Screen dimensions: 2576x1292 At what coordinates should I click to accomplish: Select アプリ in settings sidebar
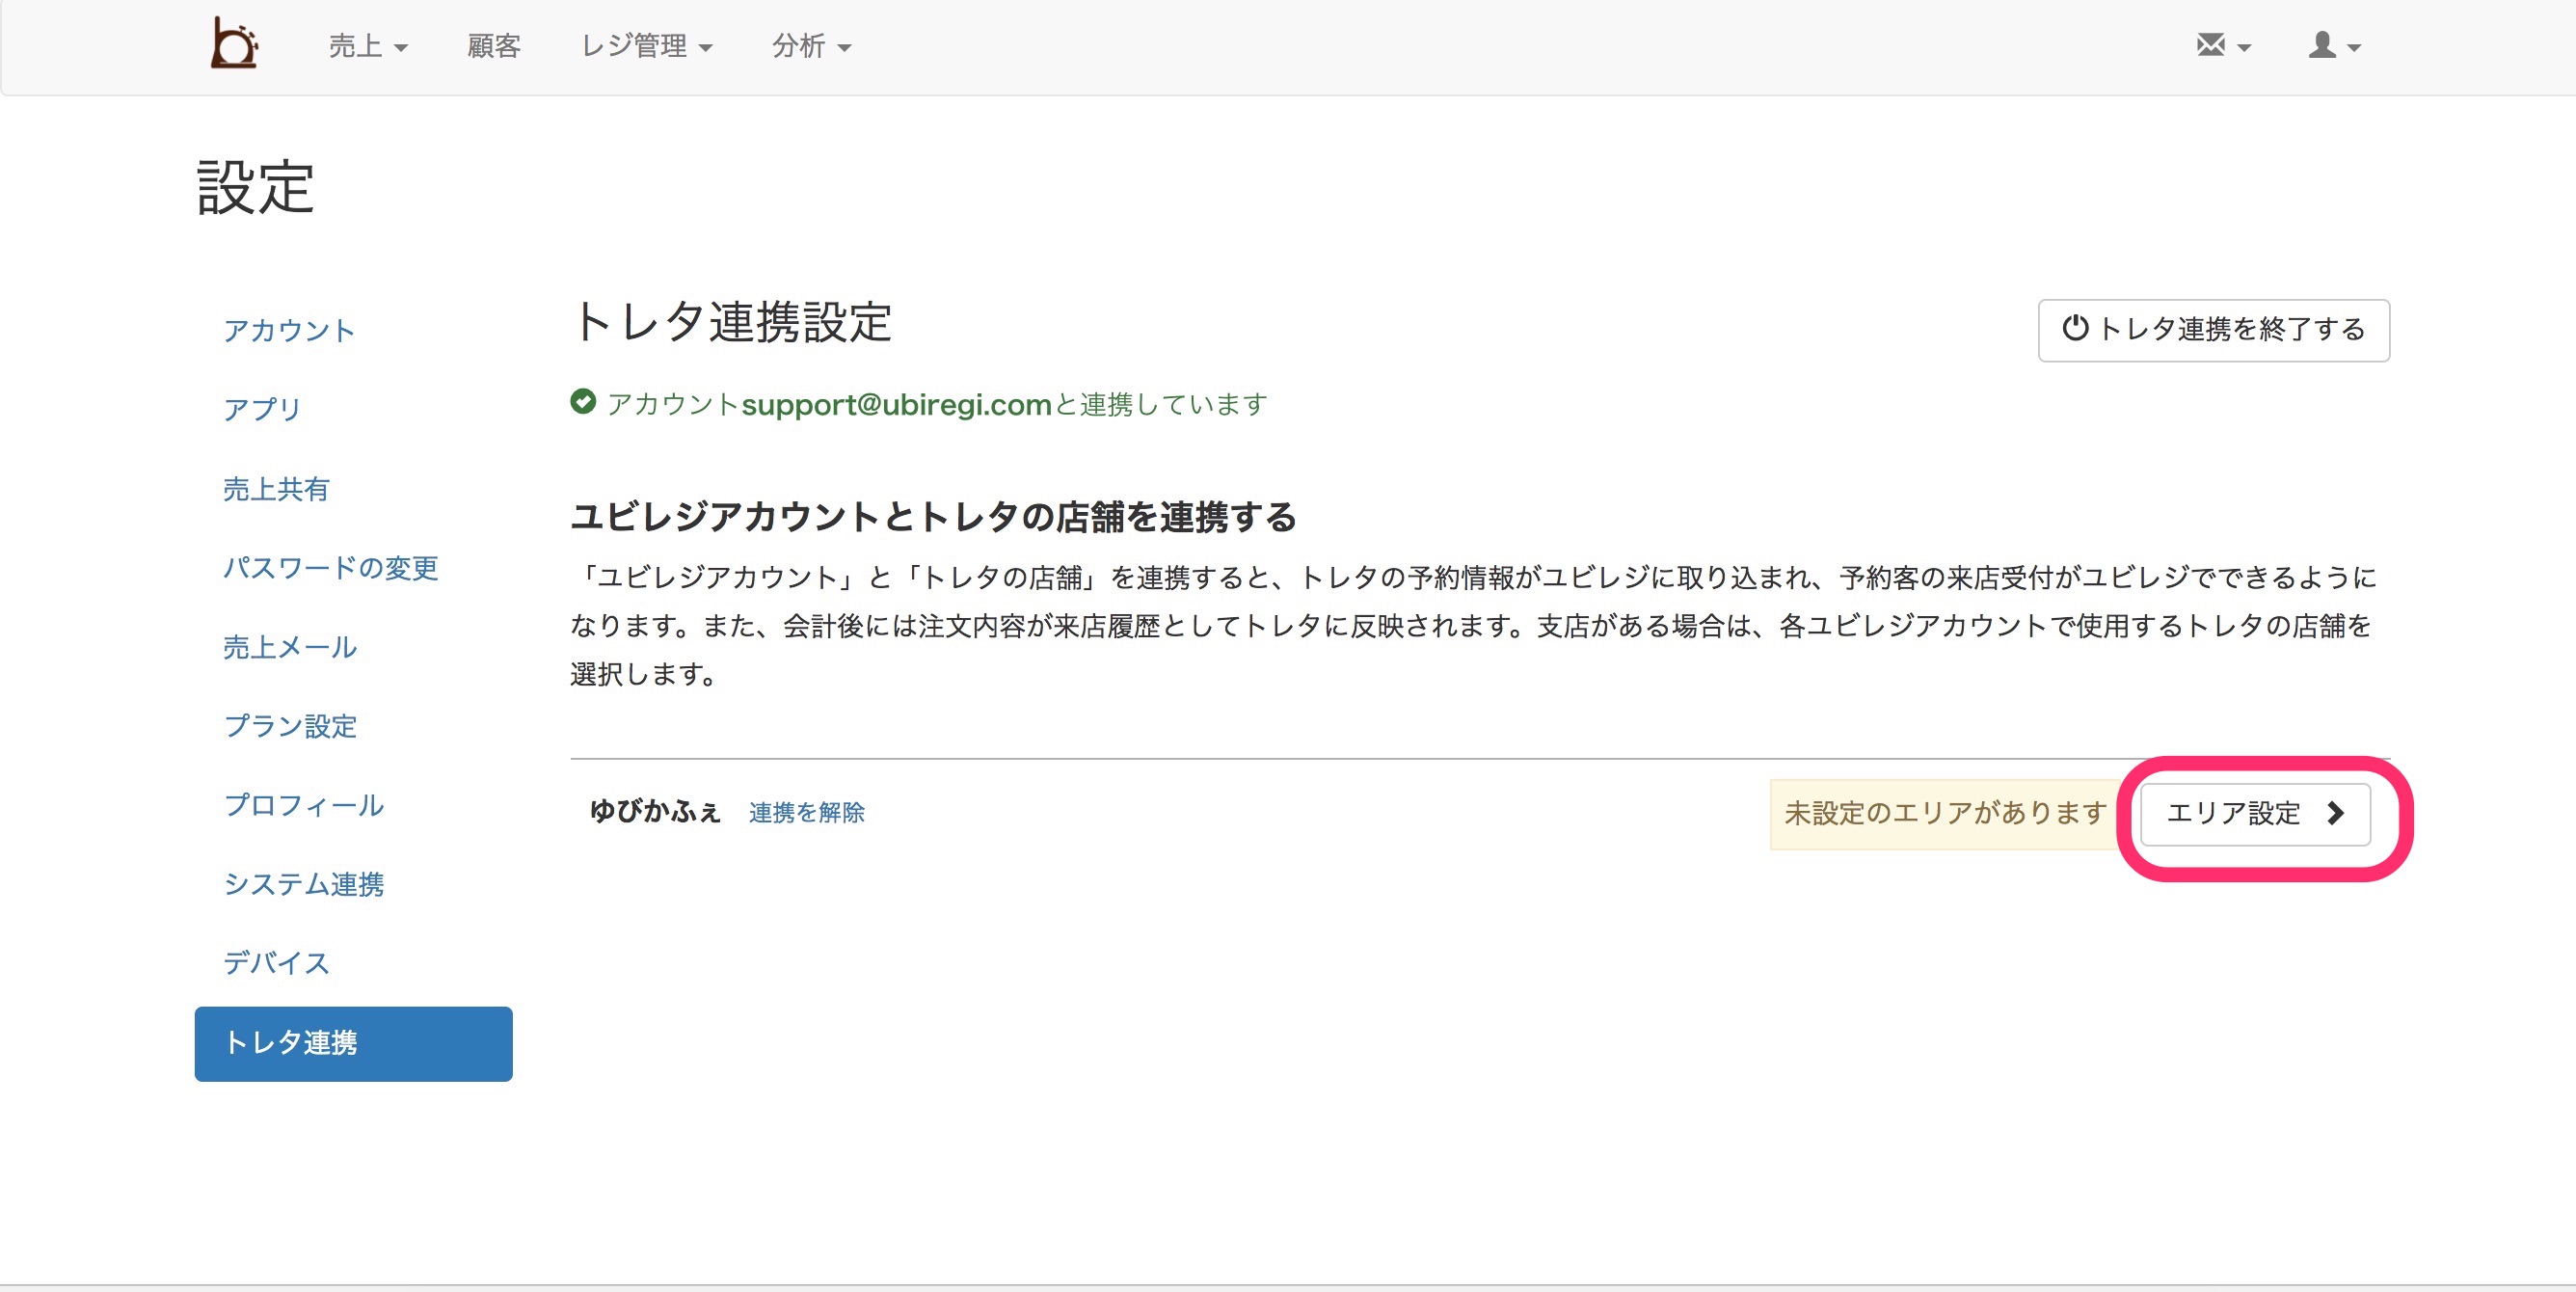click(x=262, y=409)
